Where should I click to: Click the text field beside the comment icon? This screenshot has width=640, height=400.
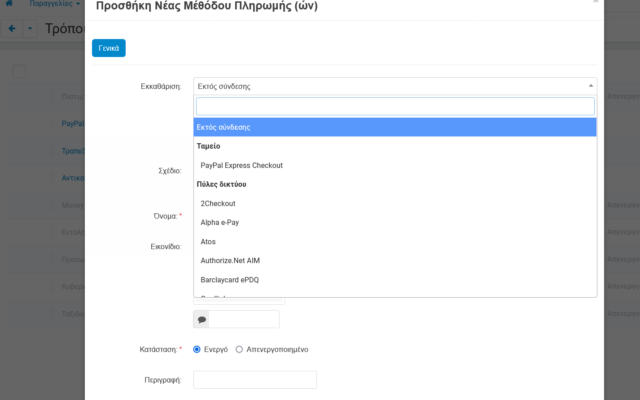[x=244, y=319]
